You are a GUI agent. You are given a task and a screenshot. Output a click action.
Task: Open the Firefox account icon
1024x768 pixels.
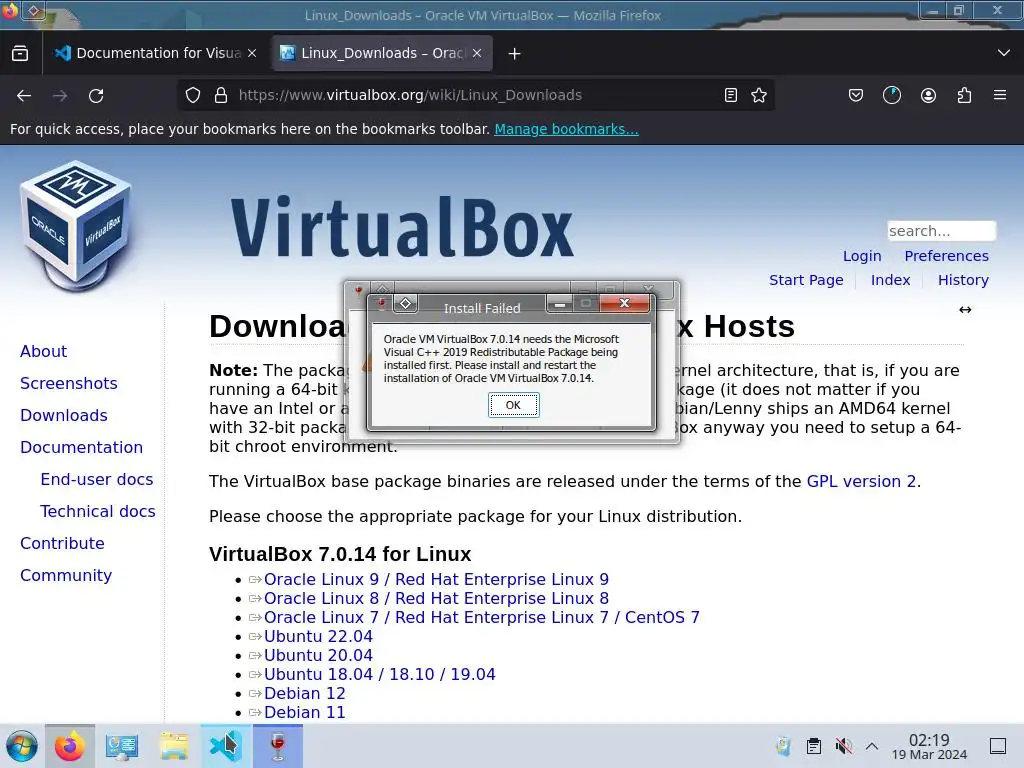pos(928,95)
